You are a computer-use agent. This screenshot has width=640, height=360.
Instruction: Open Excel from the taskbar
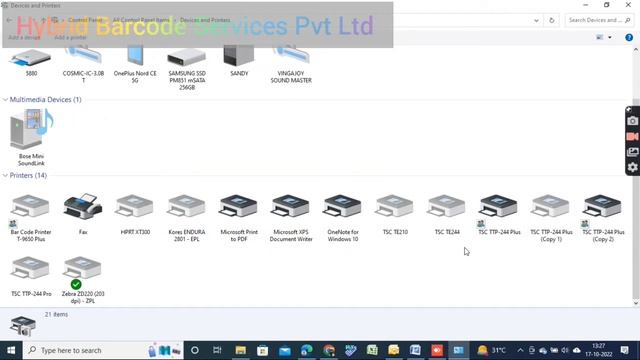(x=372, y=350)
